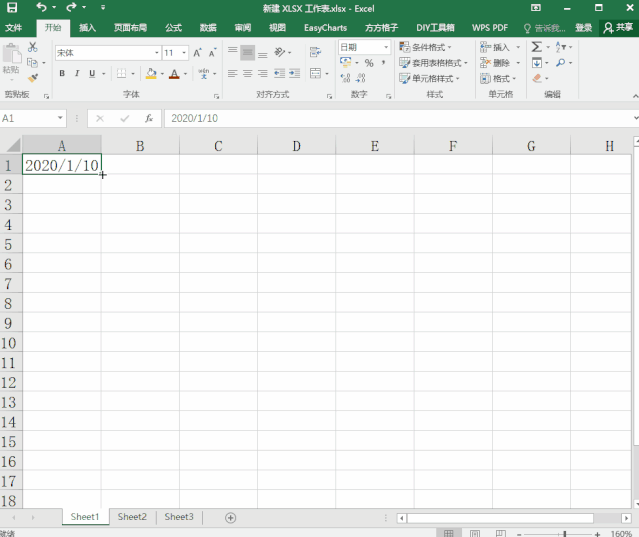Click the zoom slider handle
The image size is (639, 537).
click(x=565, y=533)
